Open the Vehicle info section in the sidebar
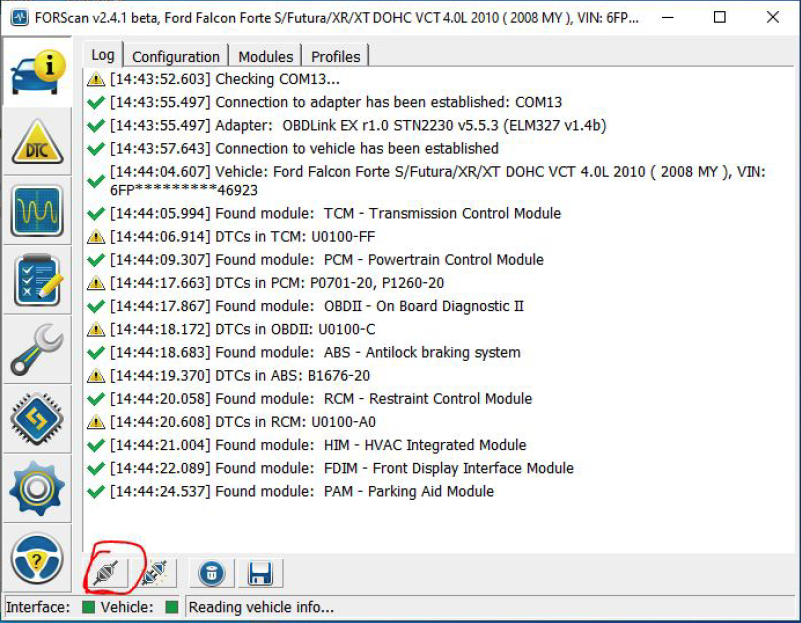The image size is (801, 623). (38, 72)
